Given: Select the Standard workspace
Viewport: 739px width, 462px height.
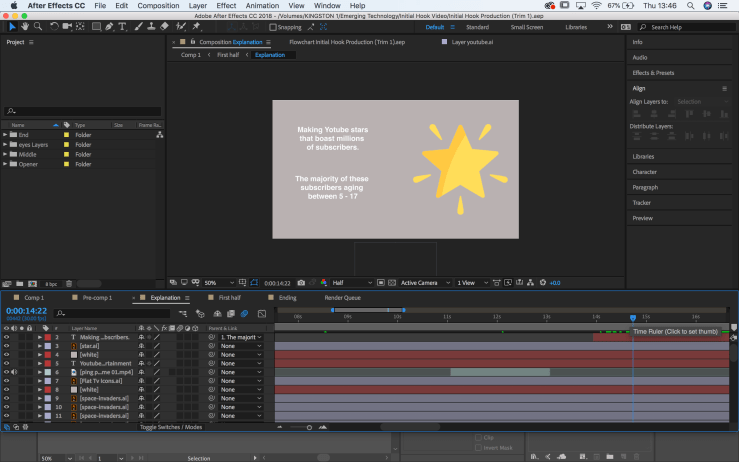Looking at the screenshot, I should 477,27.
